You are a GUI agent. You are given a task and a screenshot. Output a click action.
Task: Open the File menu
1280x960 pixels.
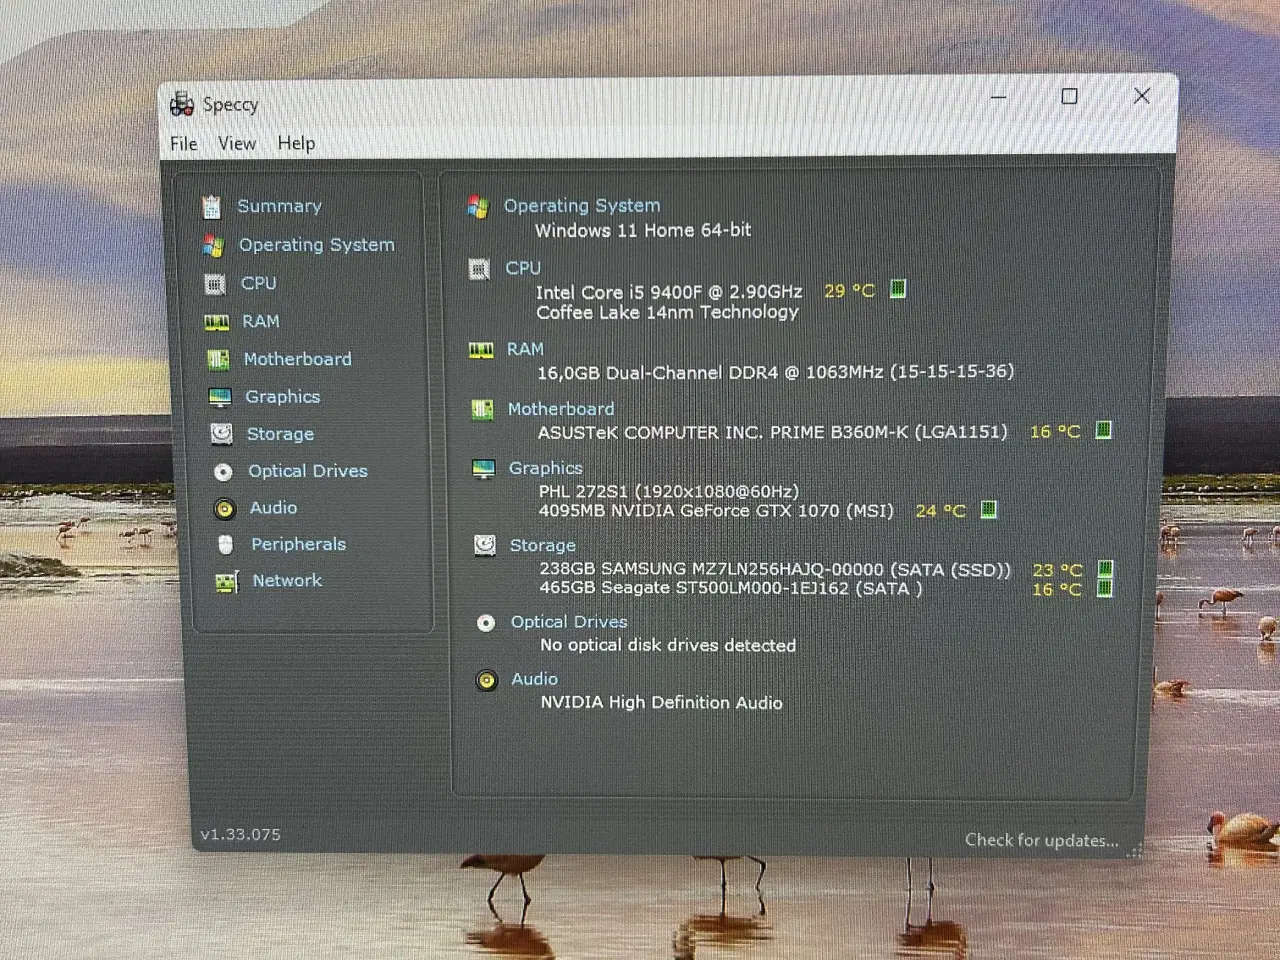pos(184,144)
